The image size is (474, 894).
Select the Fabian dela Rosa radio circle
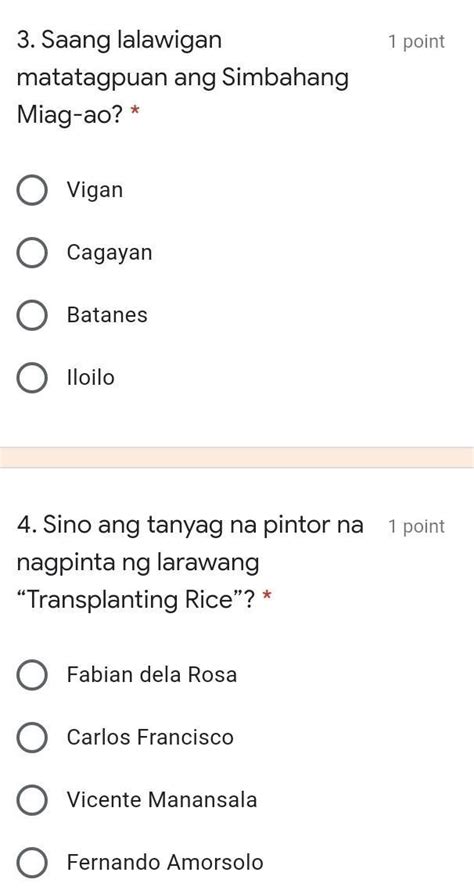tap(31, 675)
